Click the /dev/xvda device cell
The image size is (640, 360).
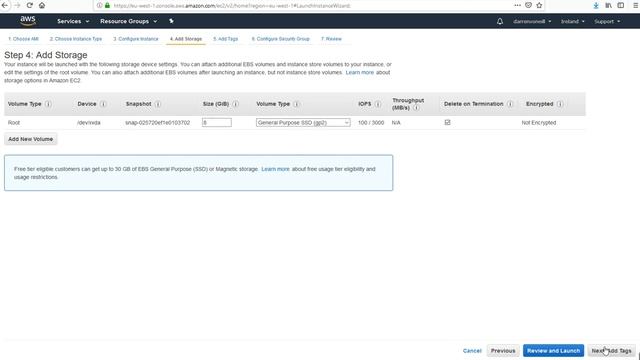[x=89, y=122]
